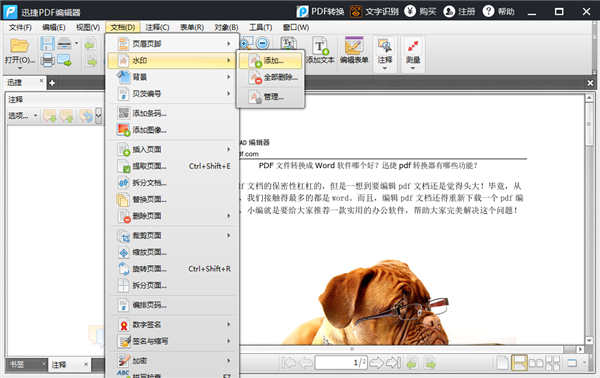Viewport: 600px width, 378px height.
Task: Select 替换页面... menu item
Action: (x=171, y=199)
